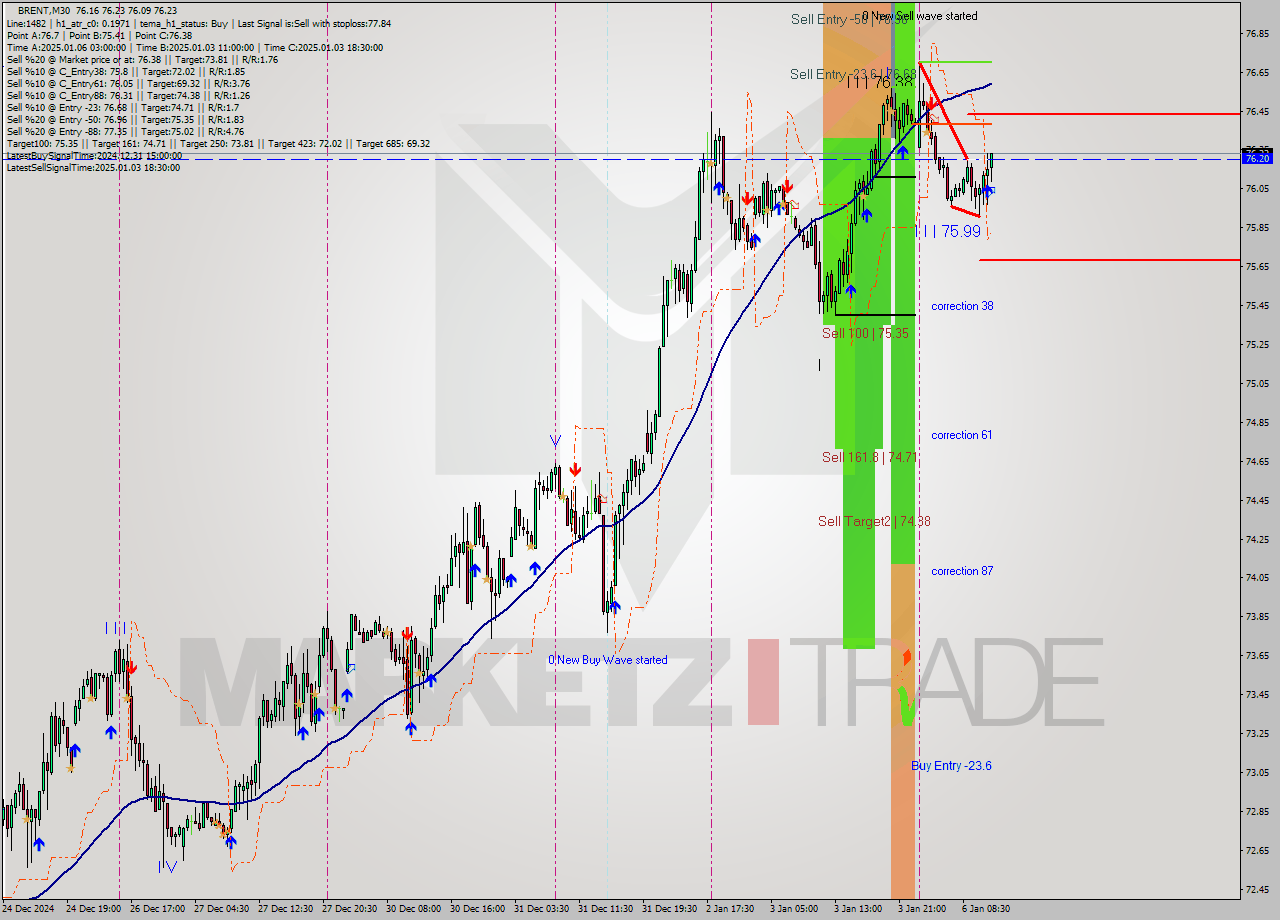This screenshot has width=1280, height=920.
Task: Click the 73.25 price axis value
Action: point(1257,734)
